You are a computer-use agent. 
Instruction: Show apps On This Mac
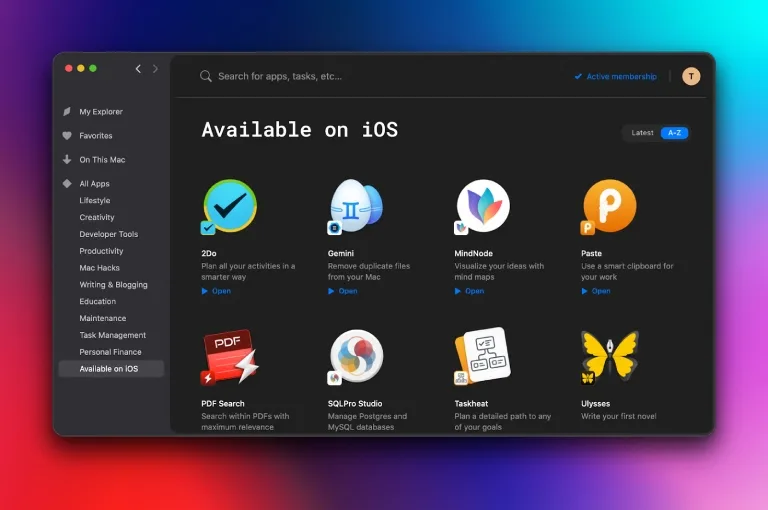102,160
